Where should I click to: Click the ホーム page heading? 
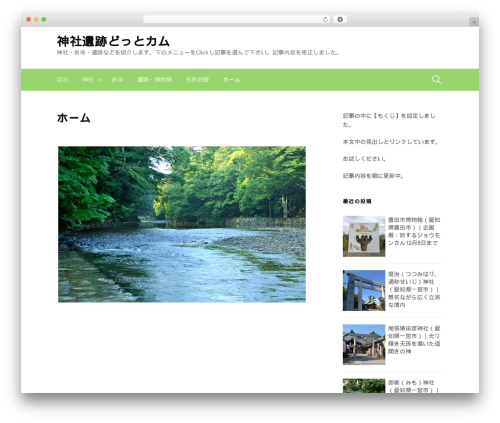74,118
